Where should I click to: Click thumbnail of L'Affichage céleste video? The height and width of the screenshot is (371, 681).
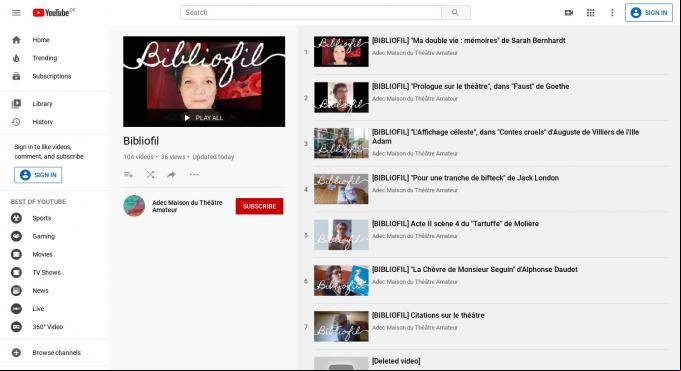pyautogui.click(x=341, y=143)
